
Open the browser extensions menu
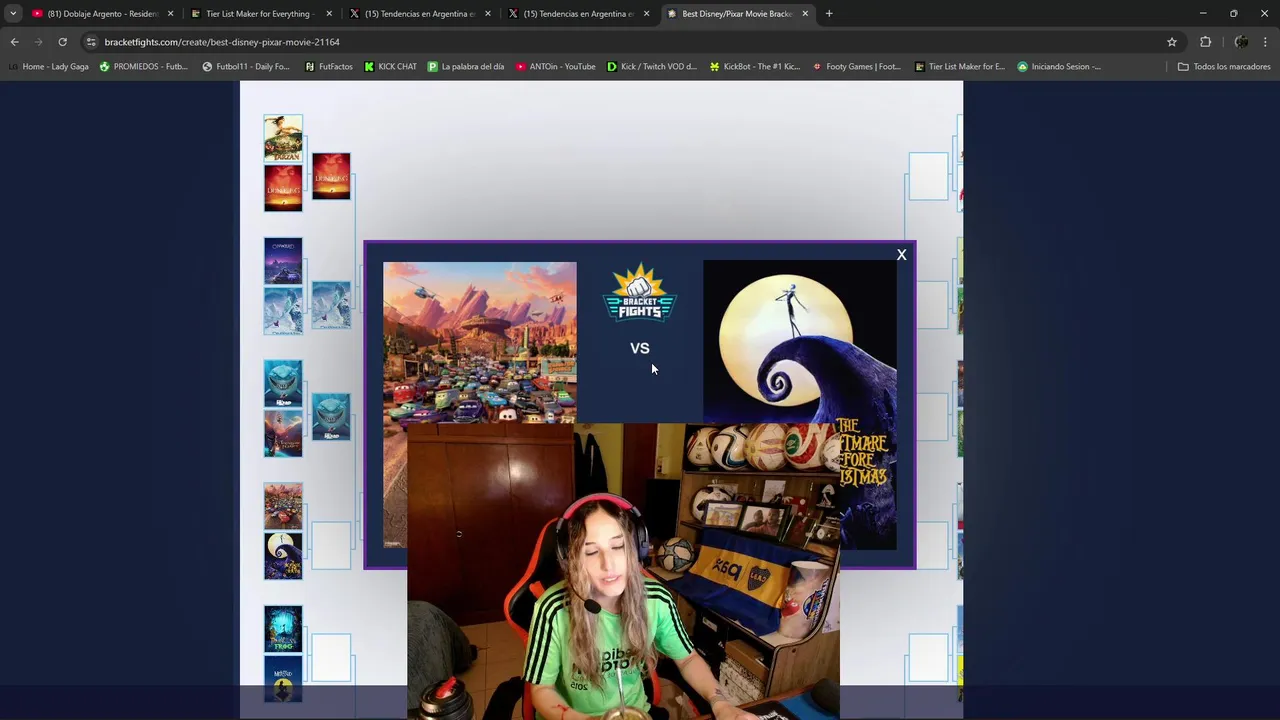pyautogui.click(x=1205, y=42)
